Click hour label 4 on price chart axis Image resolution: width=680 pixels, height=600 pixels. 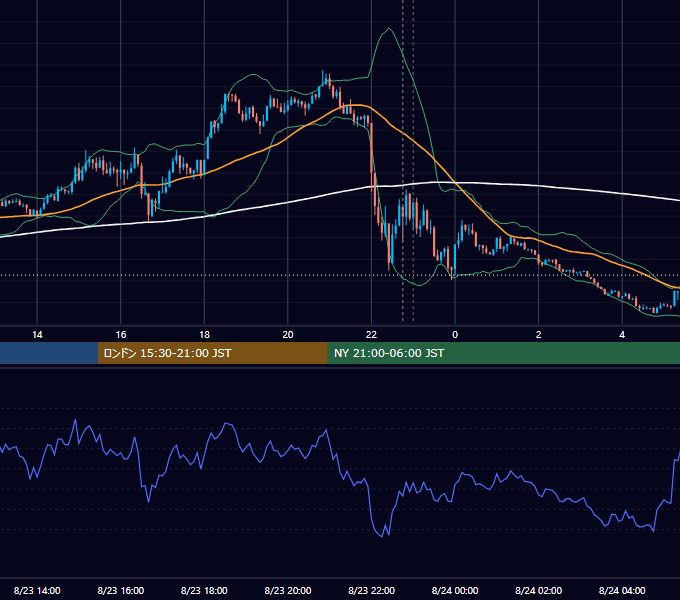(x=622, y=335)
